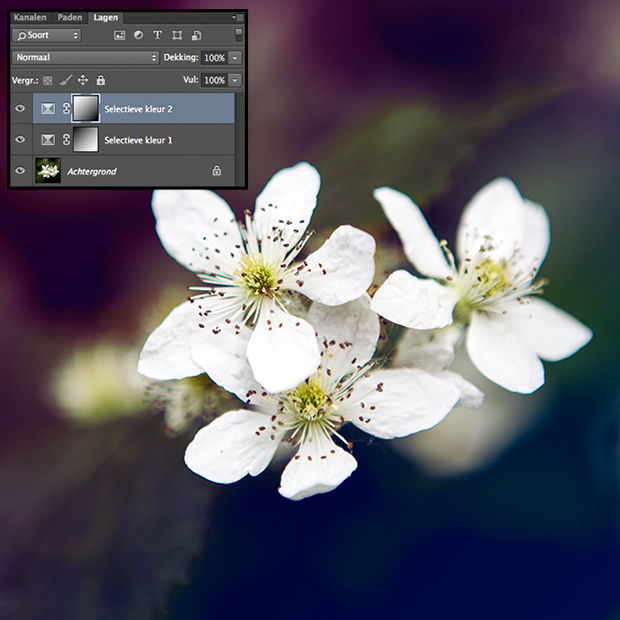Toggle the layer filtering on/off switch
The image size is (620, 620).
click(x=238, y=35)
